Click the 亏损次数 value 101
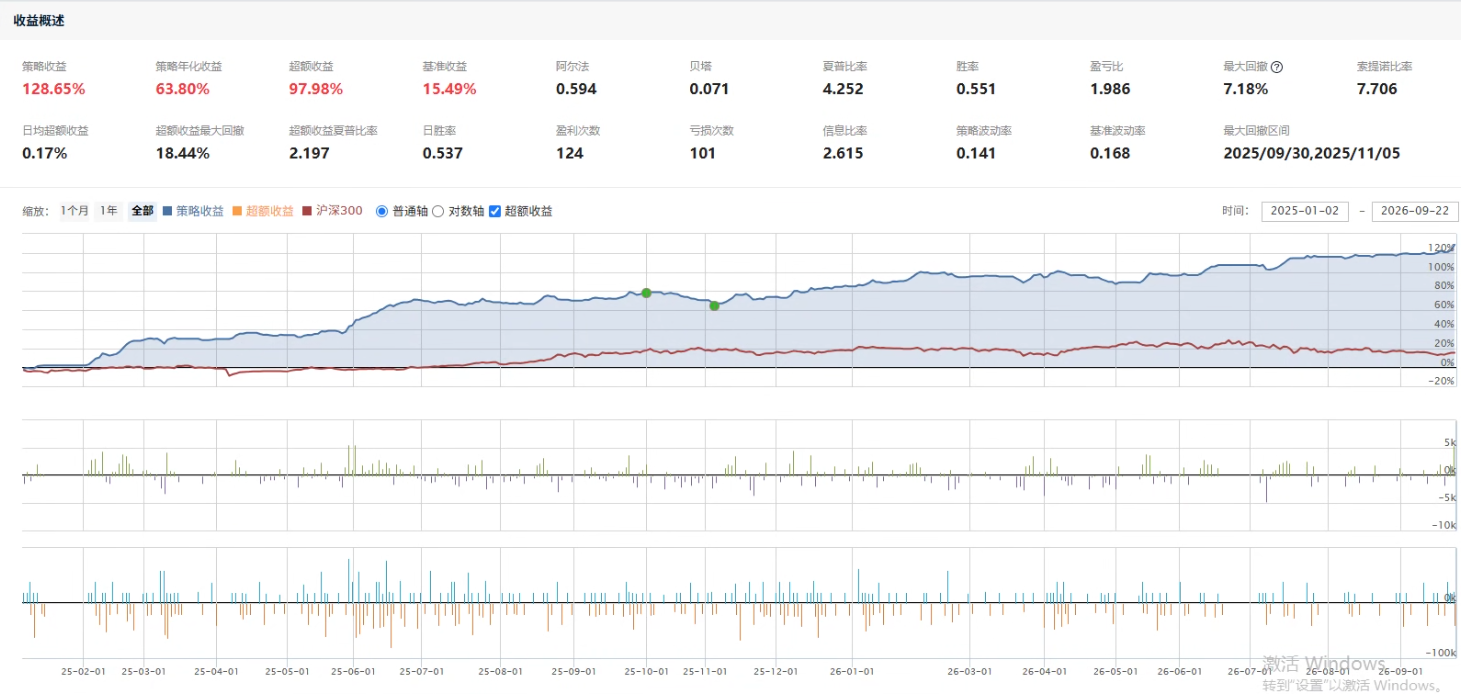Screen dimensions: 1461x694 [x=703, y=153]
